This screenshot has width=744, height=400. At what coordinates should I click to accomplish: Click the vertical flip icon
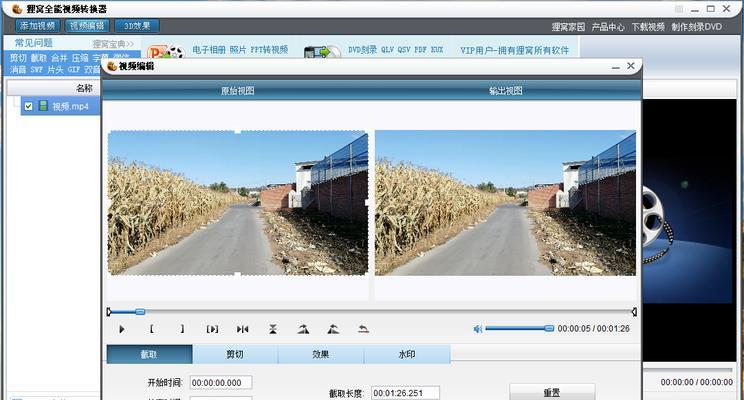(x=273, y=329)
